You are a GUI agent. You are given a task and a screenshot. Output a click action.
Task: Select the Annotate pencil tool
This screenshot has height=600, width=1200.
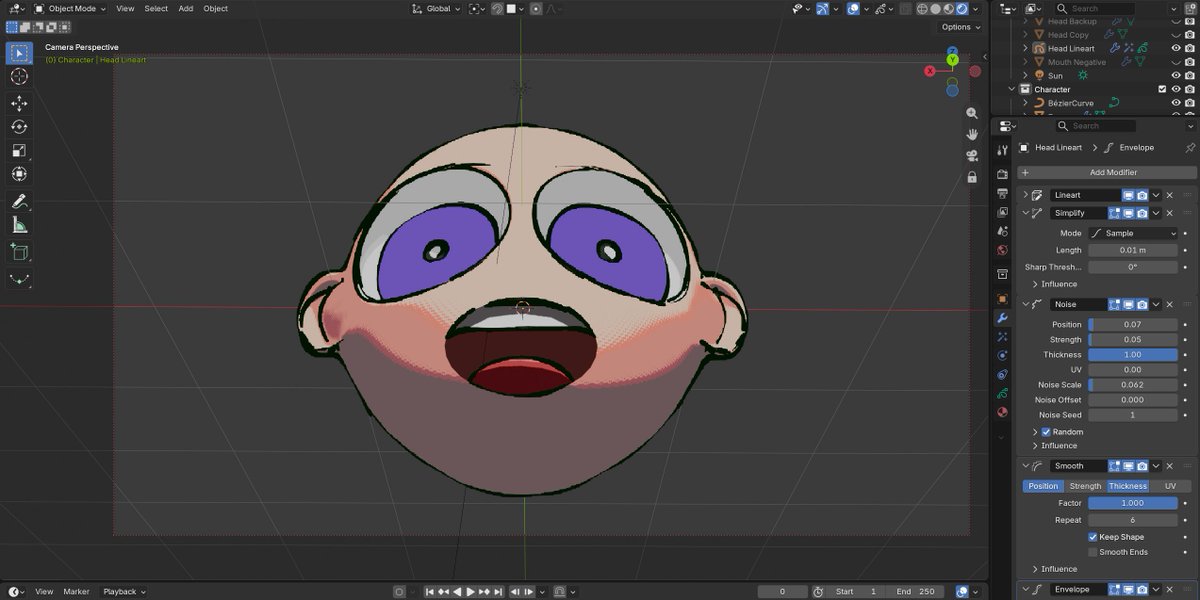pos(19,201)
